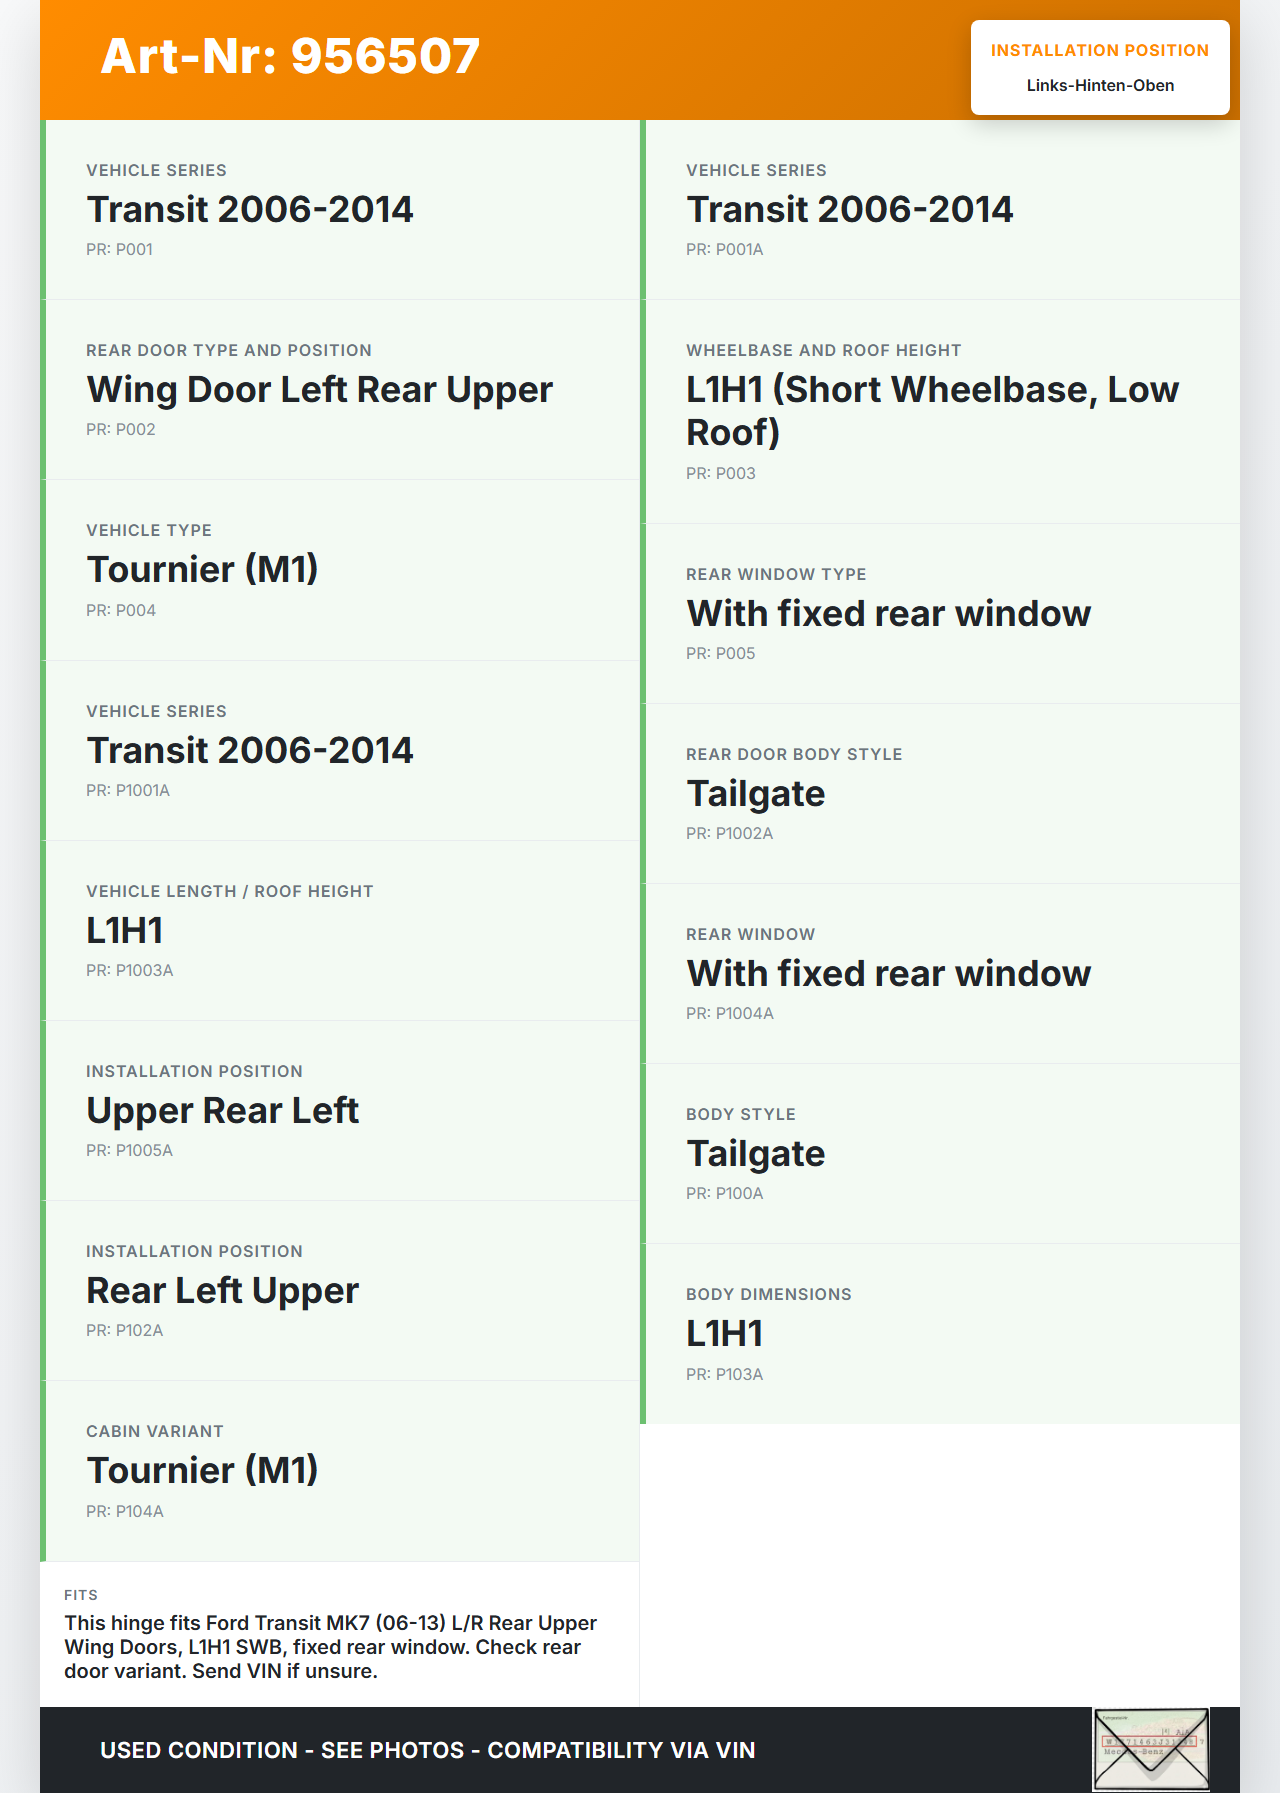Select the Rear Window Type card PR: P005

pyautogui.click(x=942, y=613)
